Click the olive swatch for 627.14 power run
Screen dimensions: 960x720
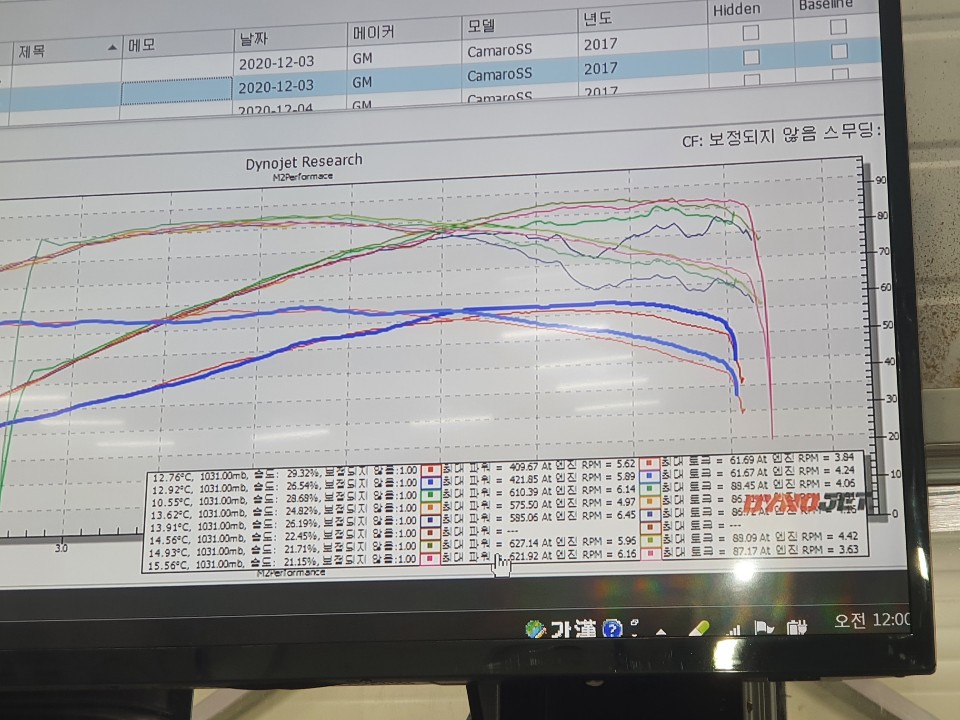(431, 546)
